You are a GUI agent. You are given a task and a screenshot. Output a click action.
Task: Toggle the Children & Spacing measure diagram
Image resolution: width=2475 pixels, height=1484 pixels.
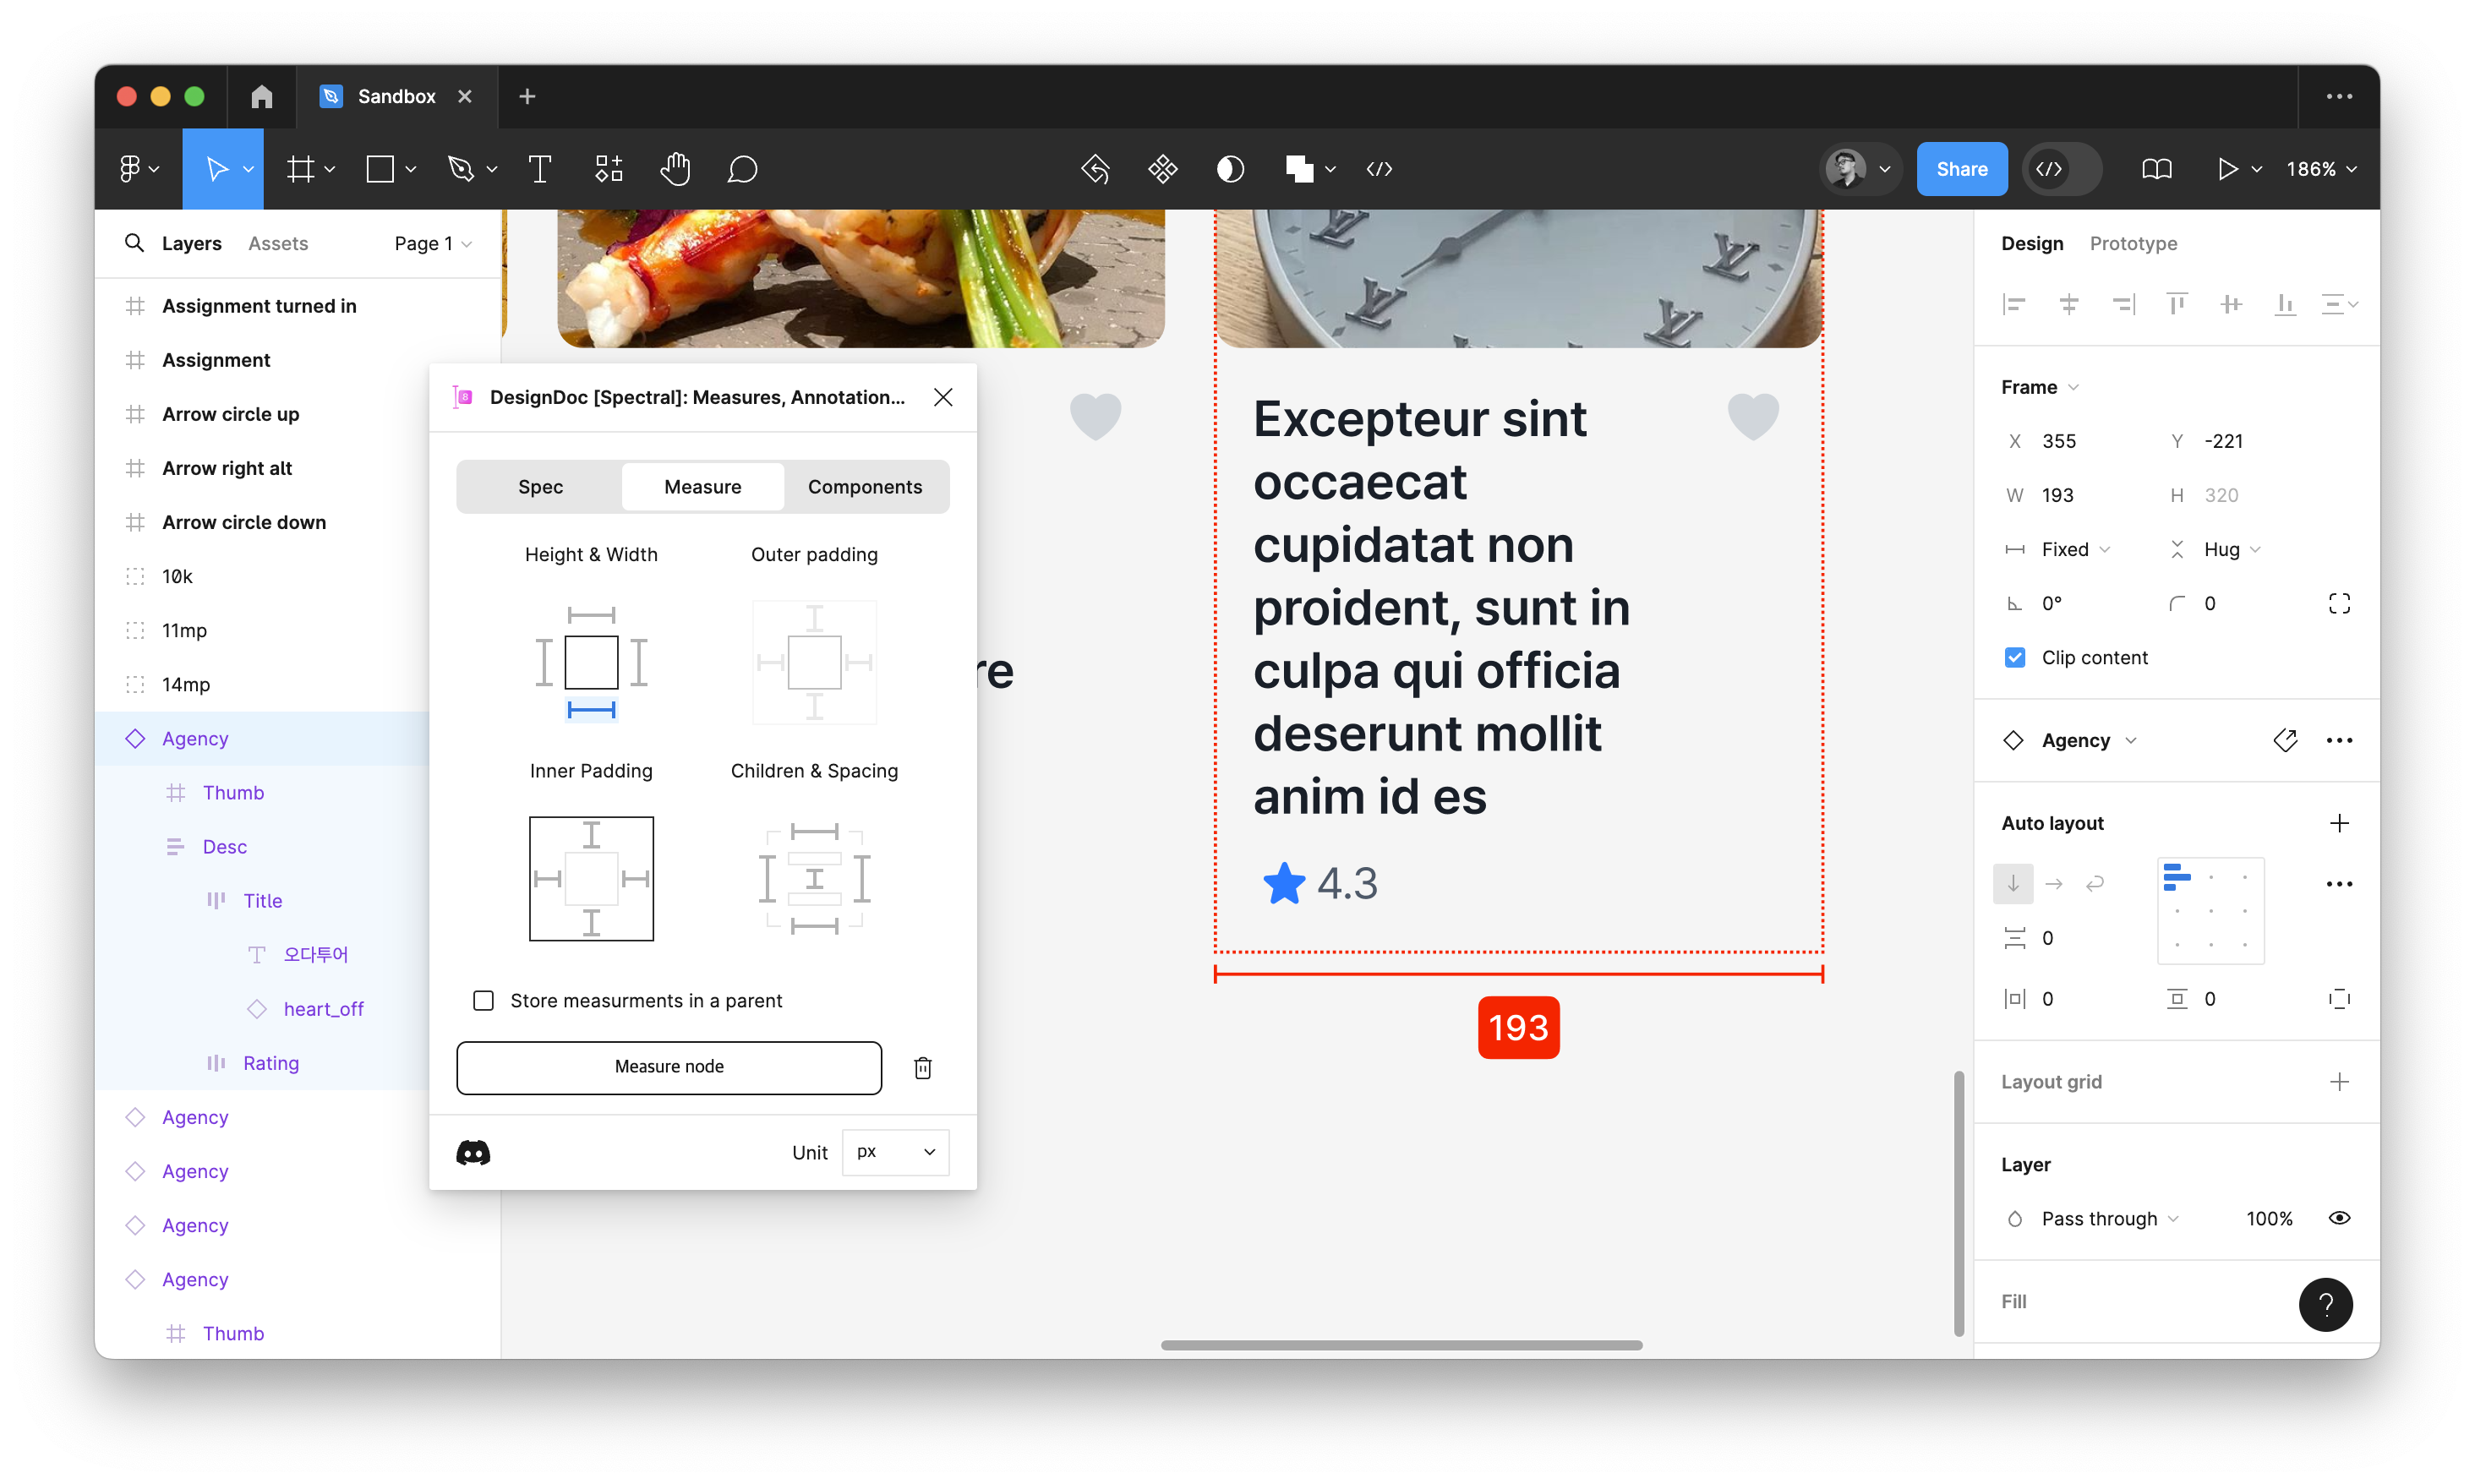coord(814,879)
